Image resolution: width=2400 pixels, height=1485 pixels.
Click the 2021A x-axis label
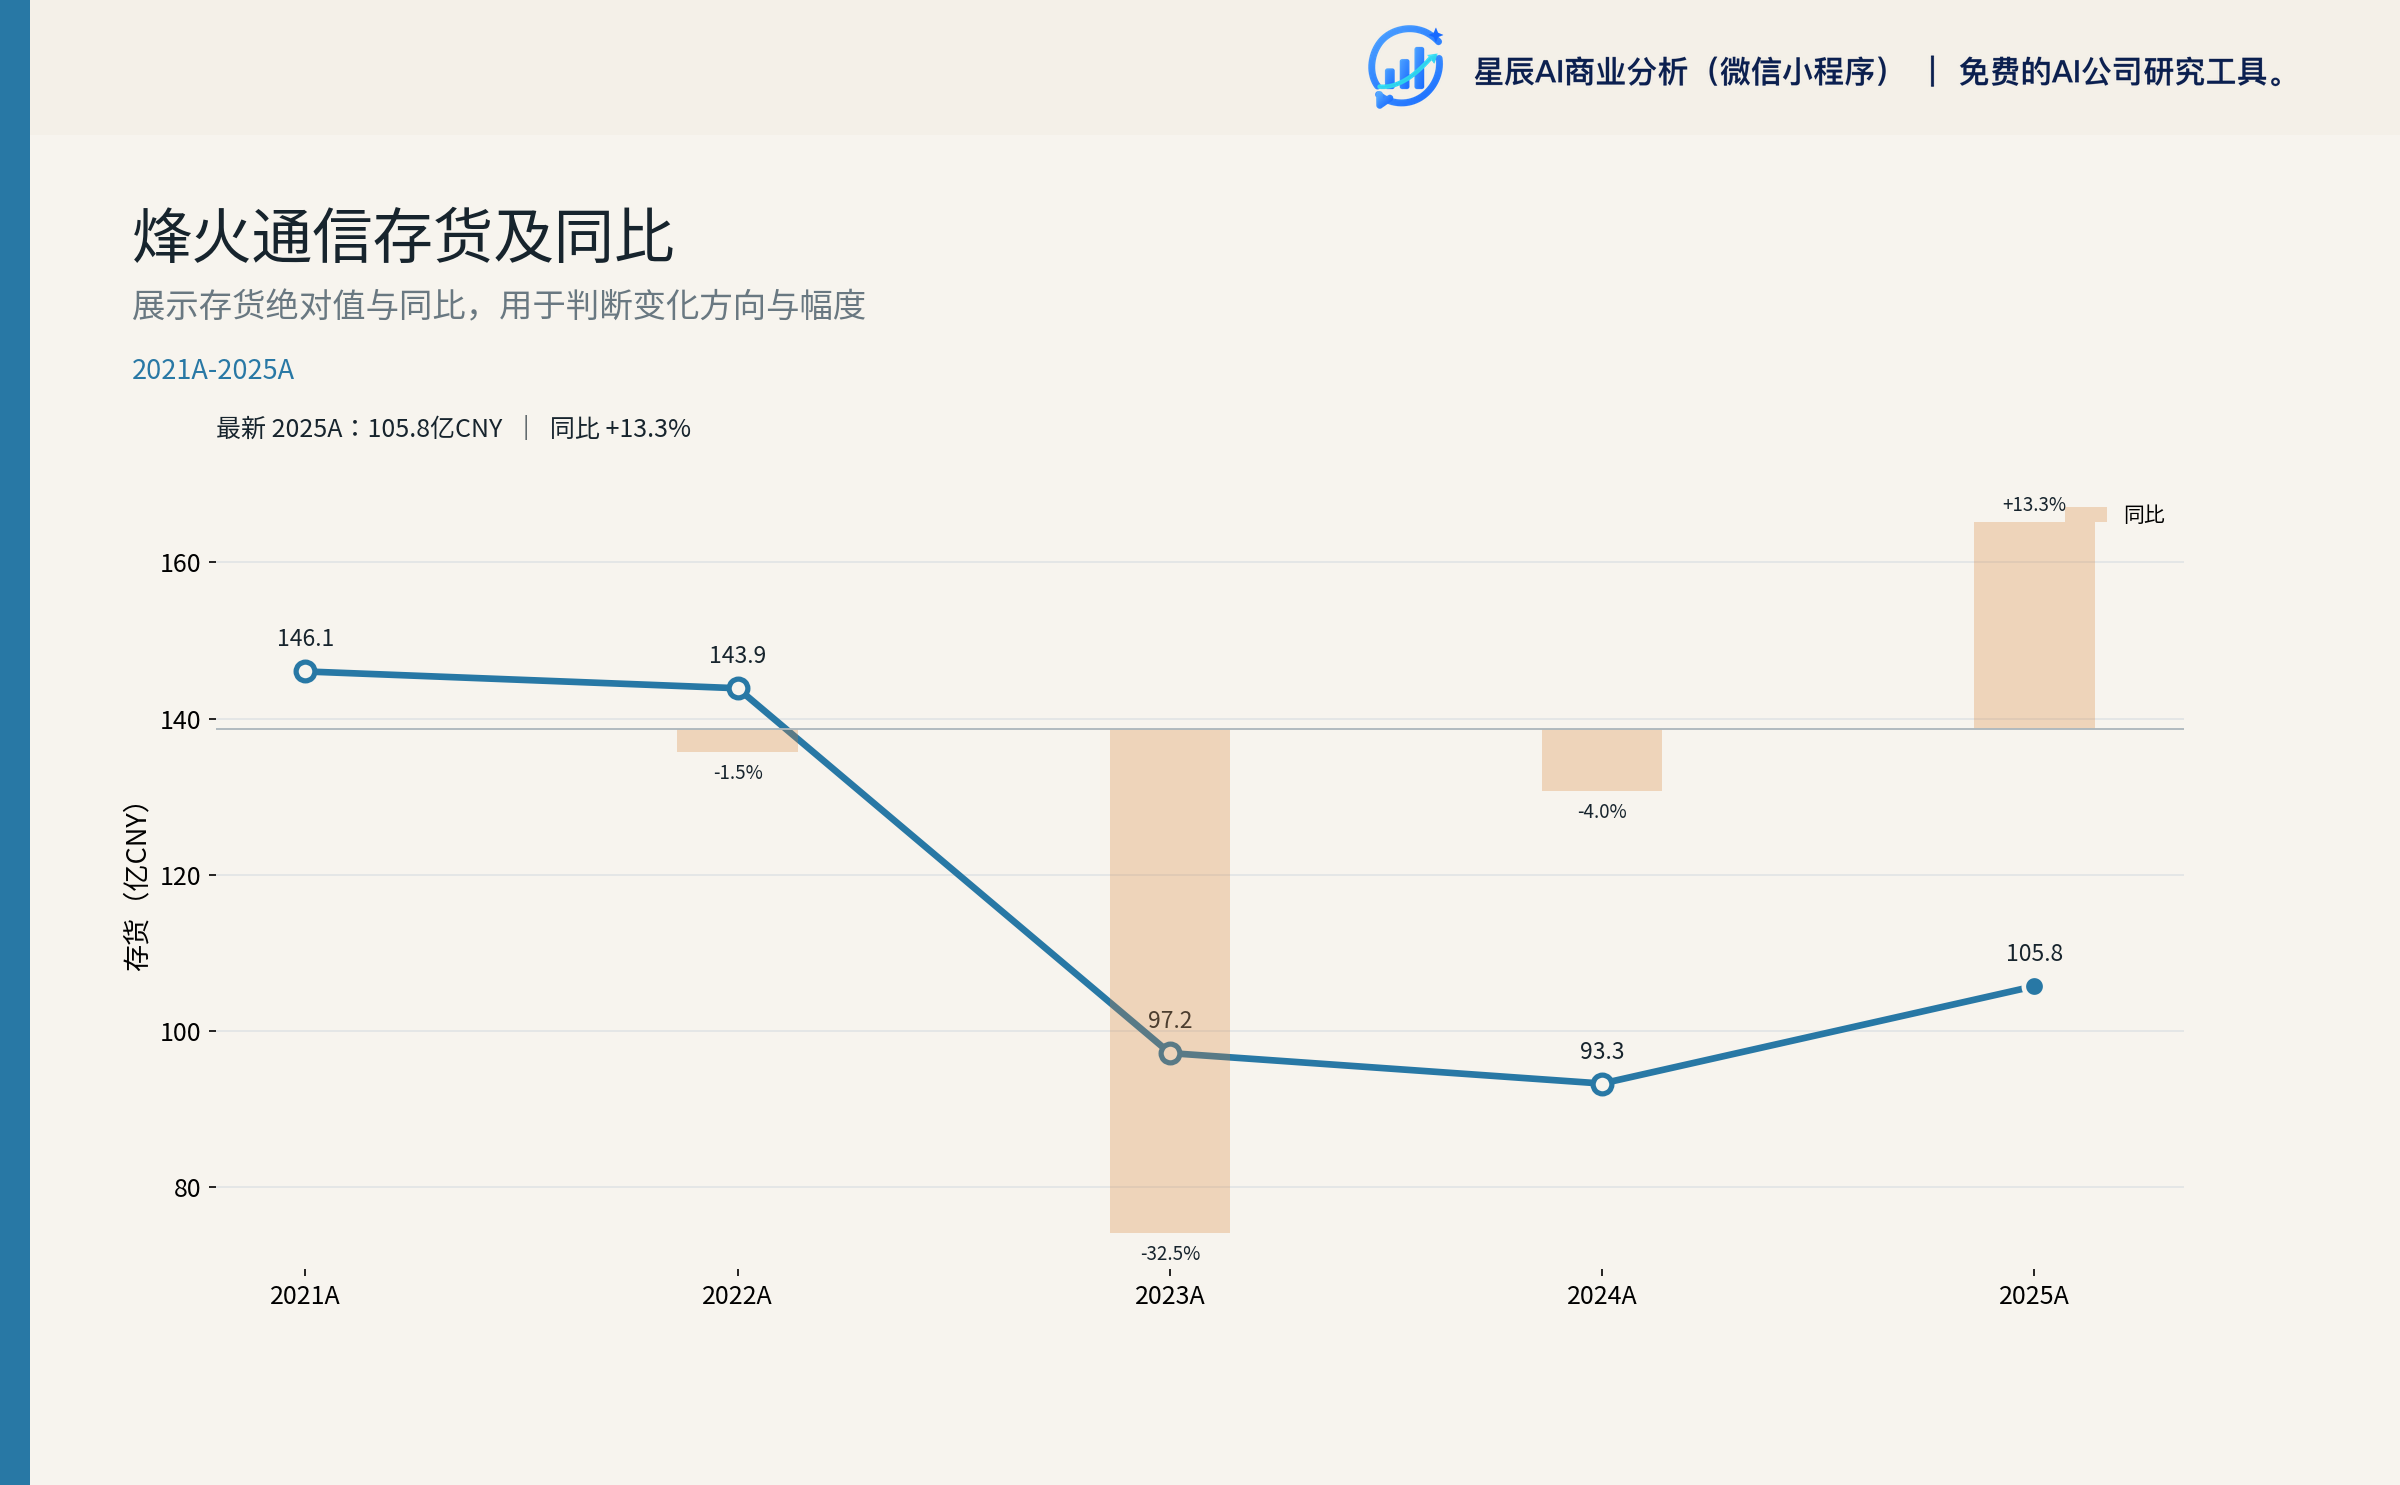tap(305, 1296)
